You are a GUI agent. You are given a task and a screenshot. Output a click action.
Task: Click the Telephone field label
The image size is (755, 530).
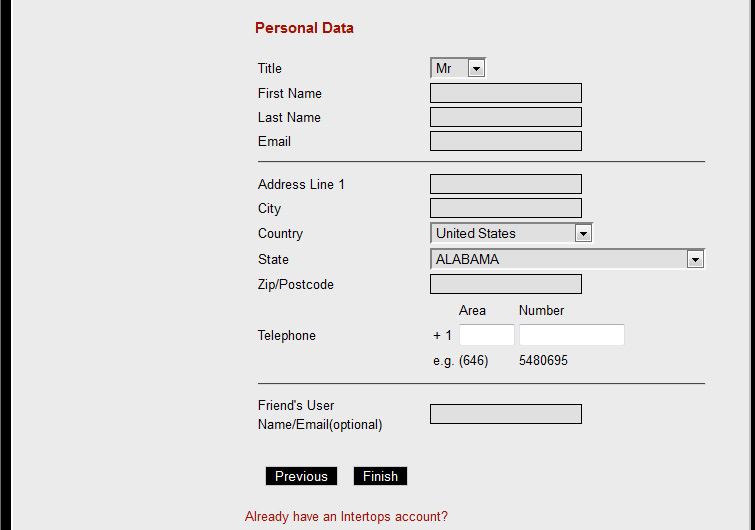pyautogui.click(x=286, y=335)
